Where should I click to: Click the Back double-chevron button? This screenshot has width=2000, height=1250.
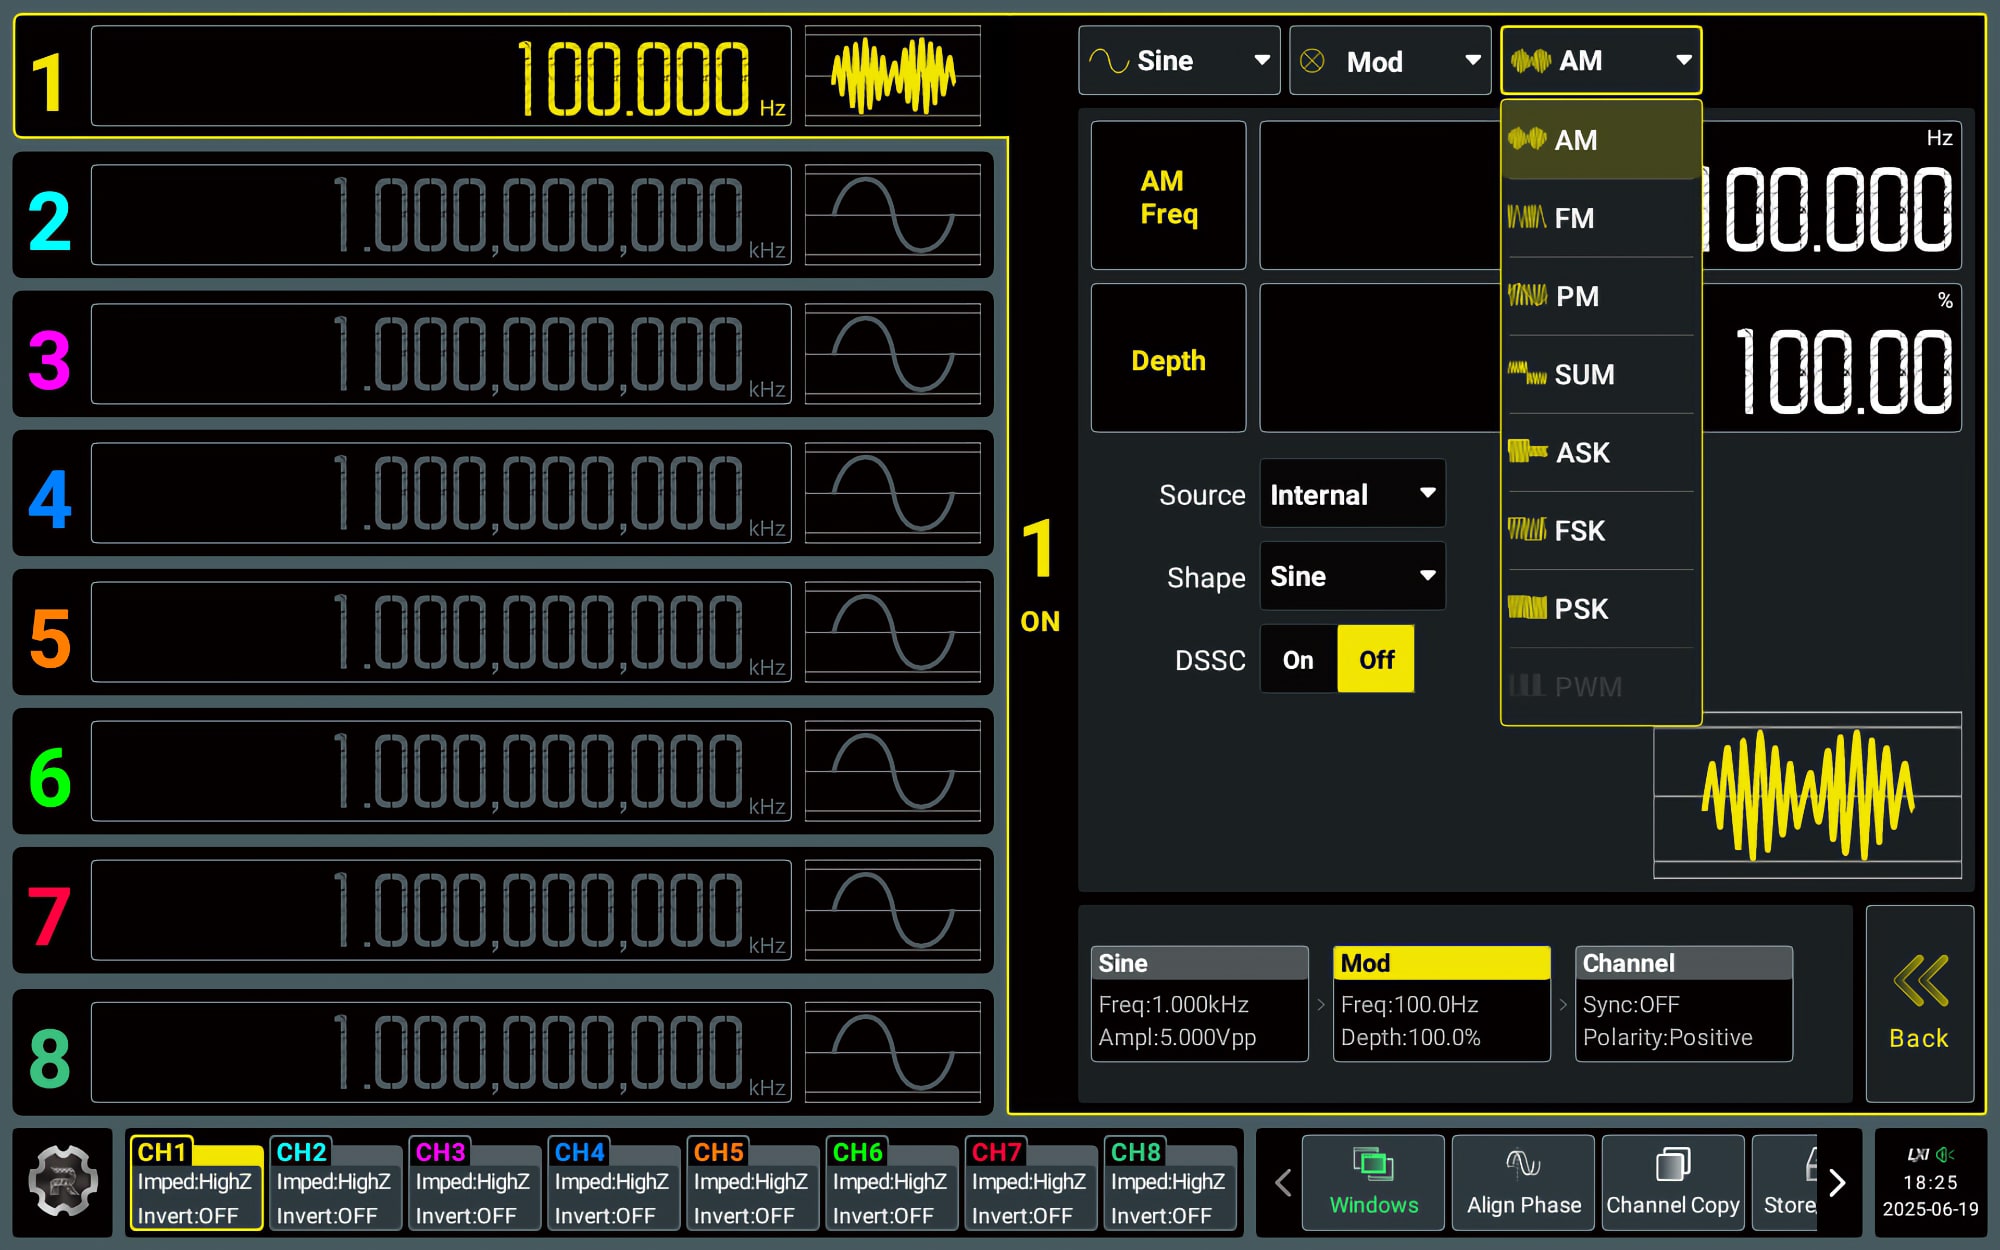tap(1919, 1003)
